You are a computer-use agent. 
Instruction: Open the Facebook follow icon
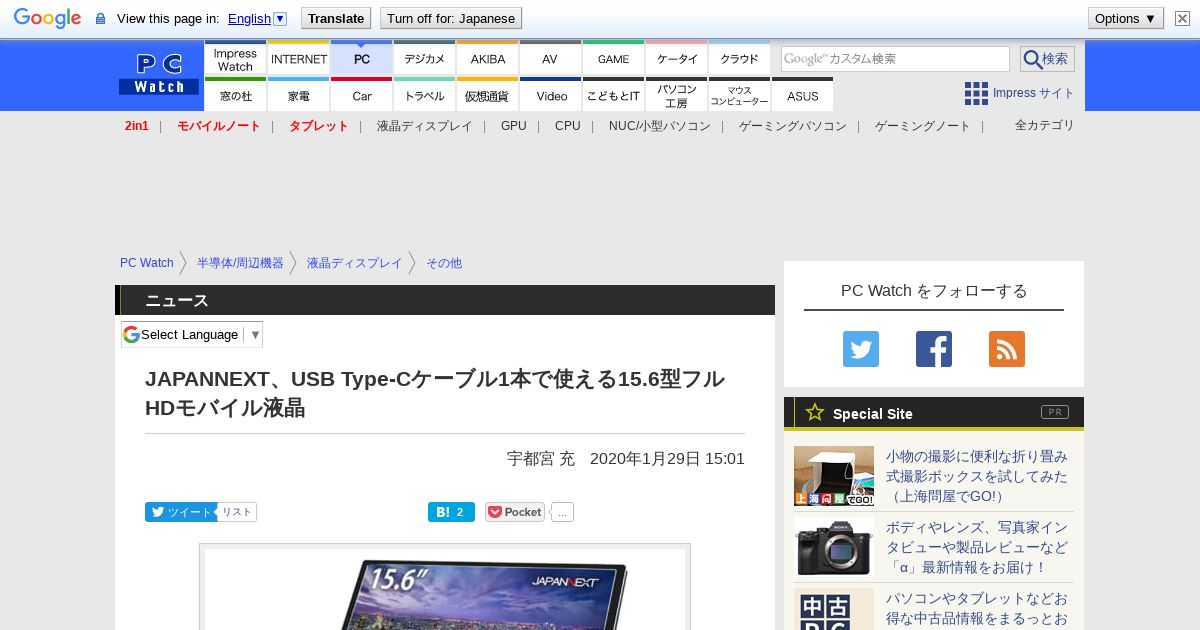click(934, 349)
